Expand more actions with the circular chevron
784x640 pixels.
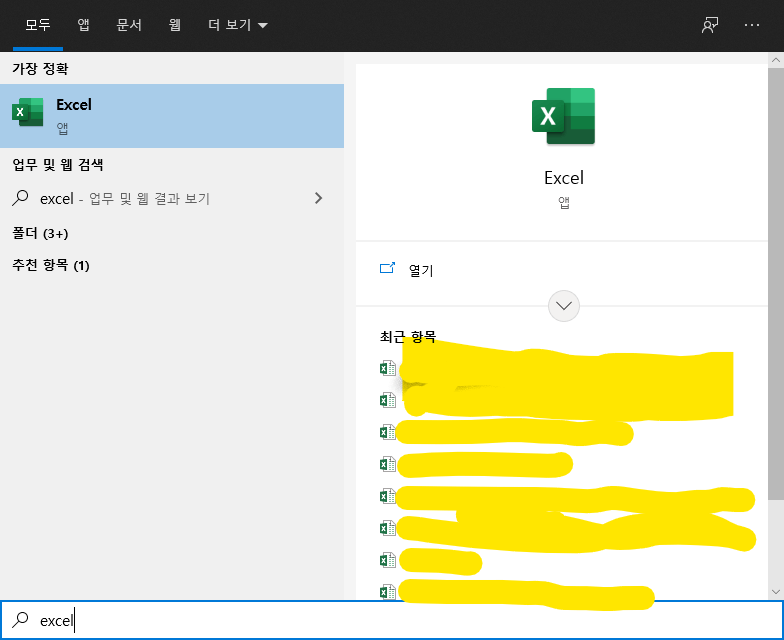pyautogui.click(x=564, y=306)
